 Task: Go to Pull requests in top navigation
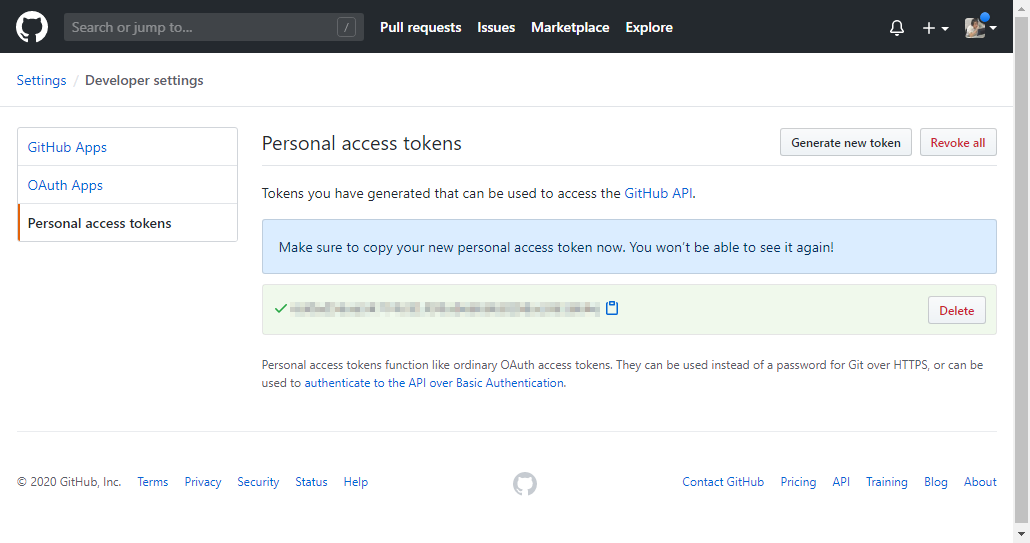pos(420,27)
